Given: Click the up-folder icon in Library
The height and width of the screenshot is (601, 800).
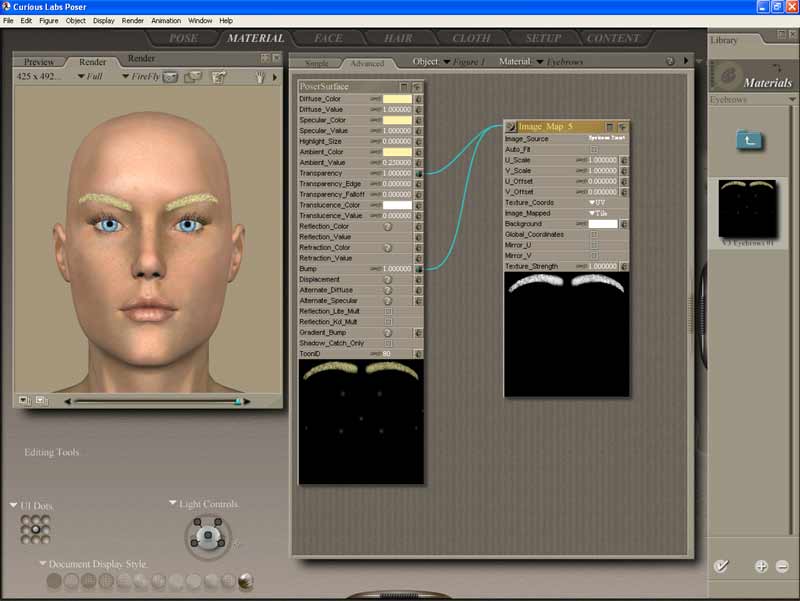Looking at the screenshot, I should click(x=748, y=140).
